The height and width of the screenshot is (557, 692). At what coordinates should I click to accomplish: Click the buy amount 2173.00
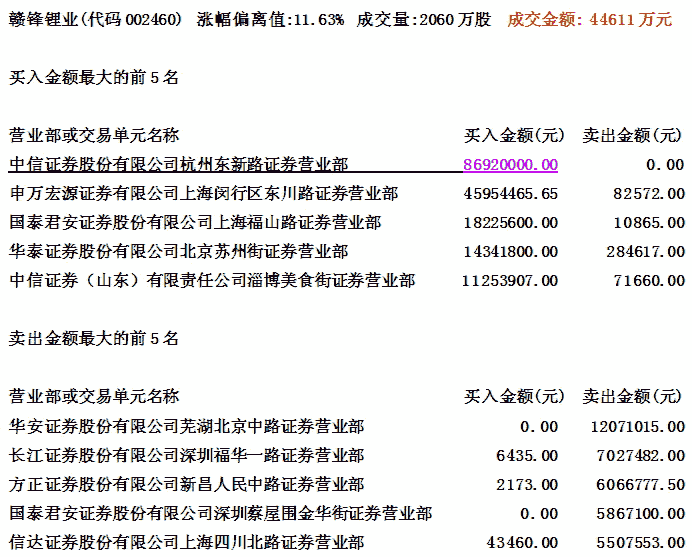(527, 485)
